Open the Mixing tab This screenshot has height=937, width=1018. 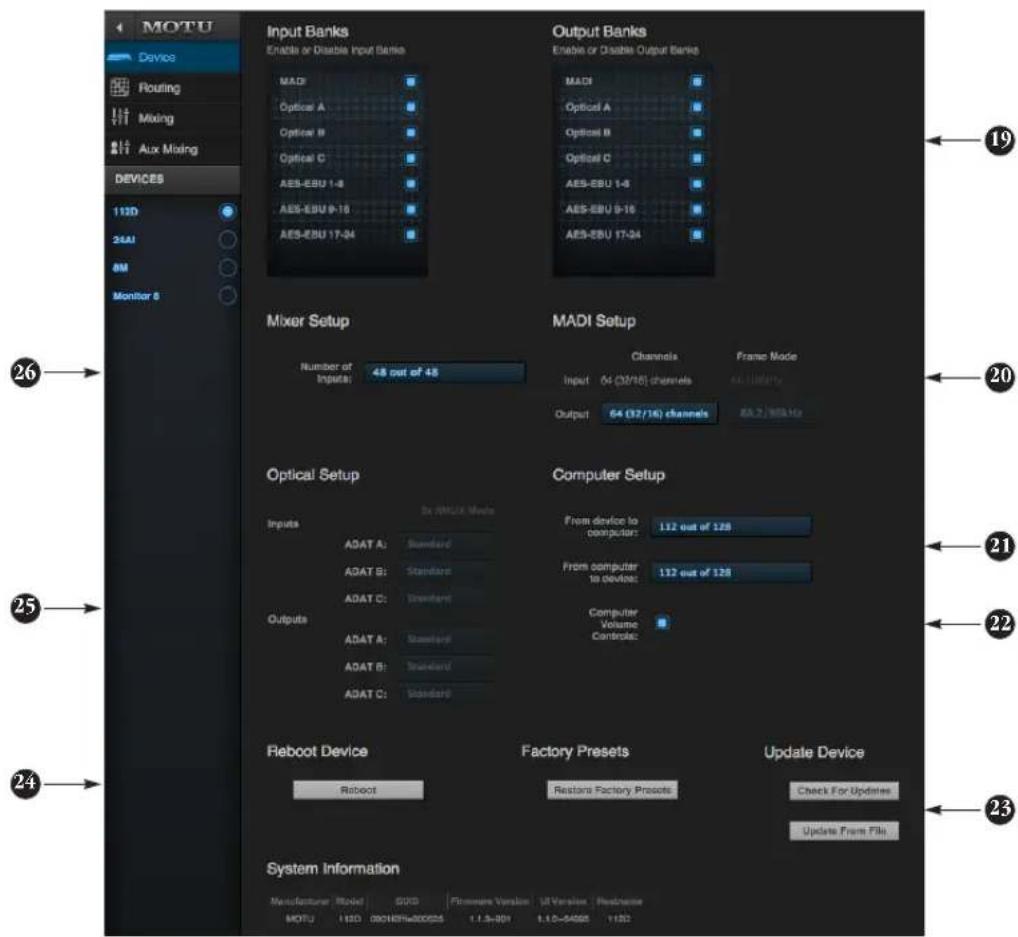[x=172, y=118]
